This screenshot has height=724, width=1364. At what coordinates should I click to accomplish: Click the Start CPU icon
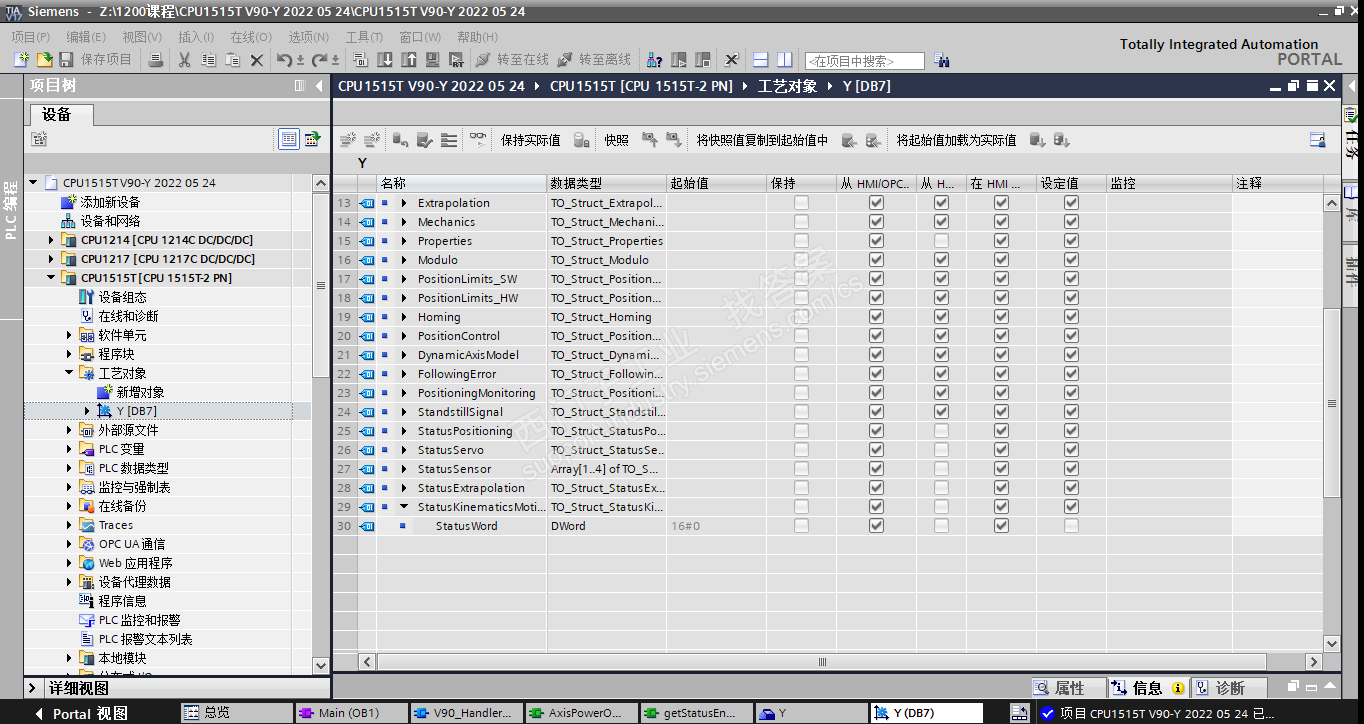679,60
